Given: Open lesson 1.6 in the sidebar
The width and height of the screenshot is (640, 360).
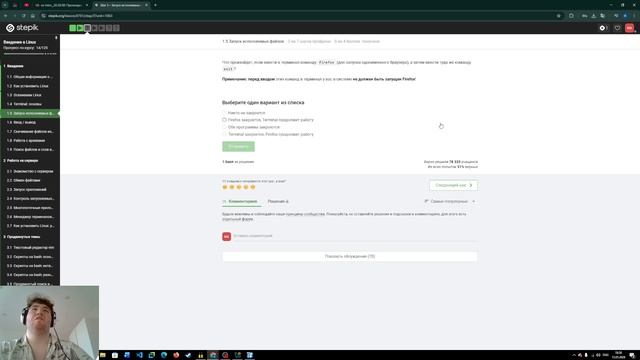Looking at the screenshot, I should click(30, 122).
